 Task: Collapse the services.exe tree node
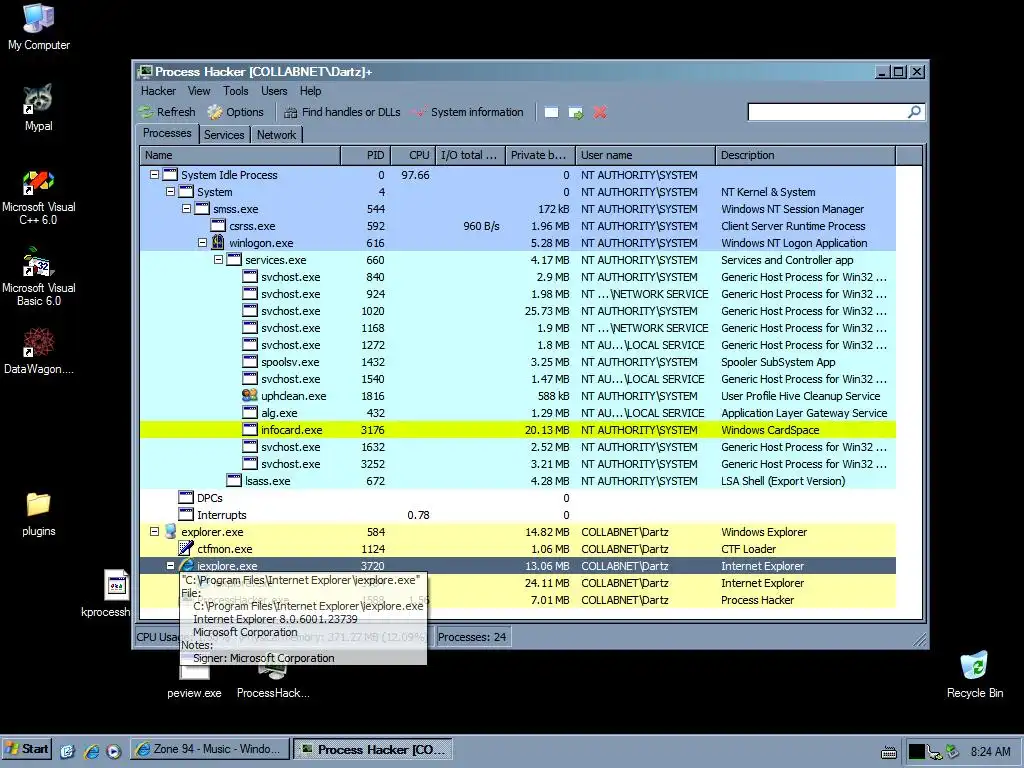coord(218,259)
